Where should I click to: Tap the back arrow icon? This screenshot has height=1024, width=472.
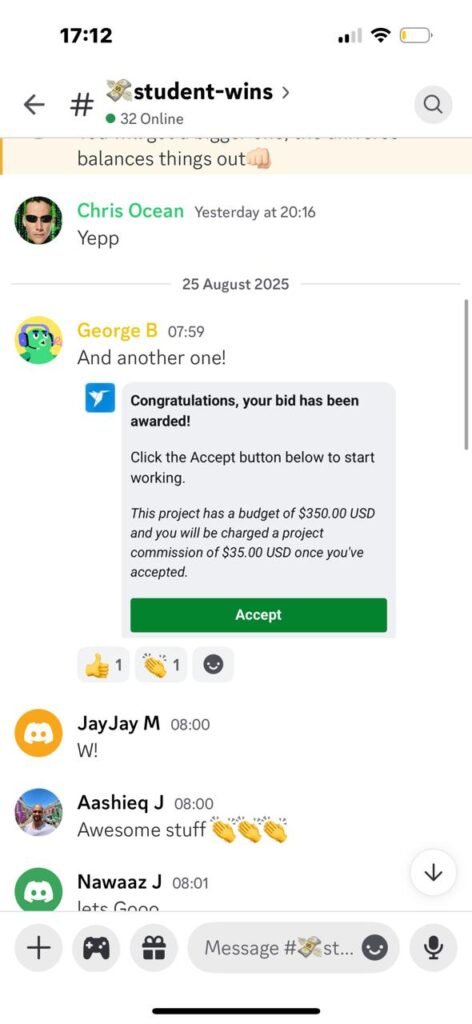point(34,104)
